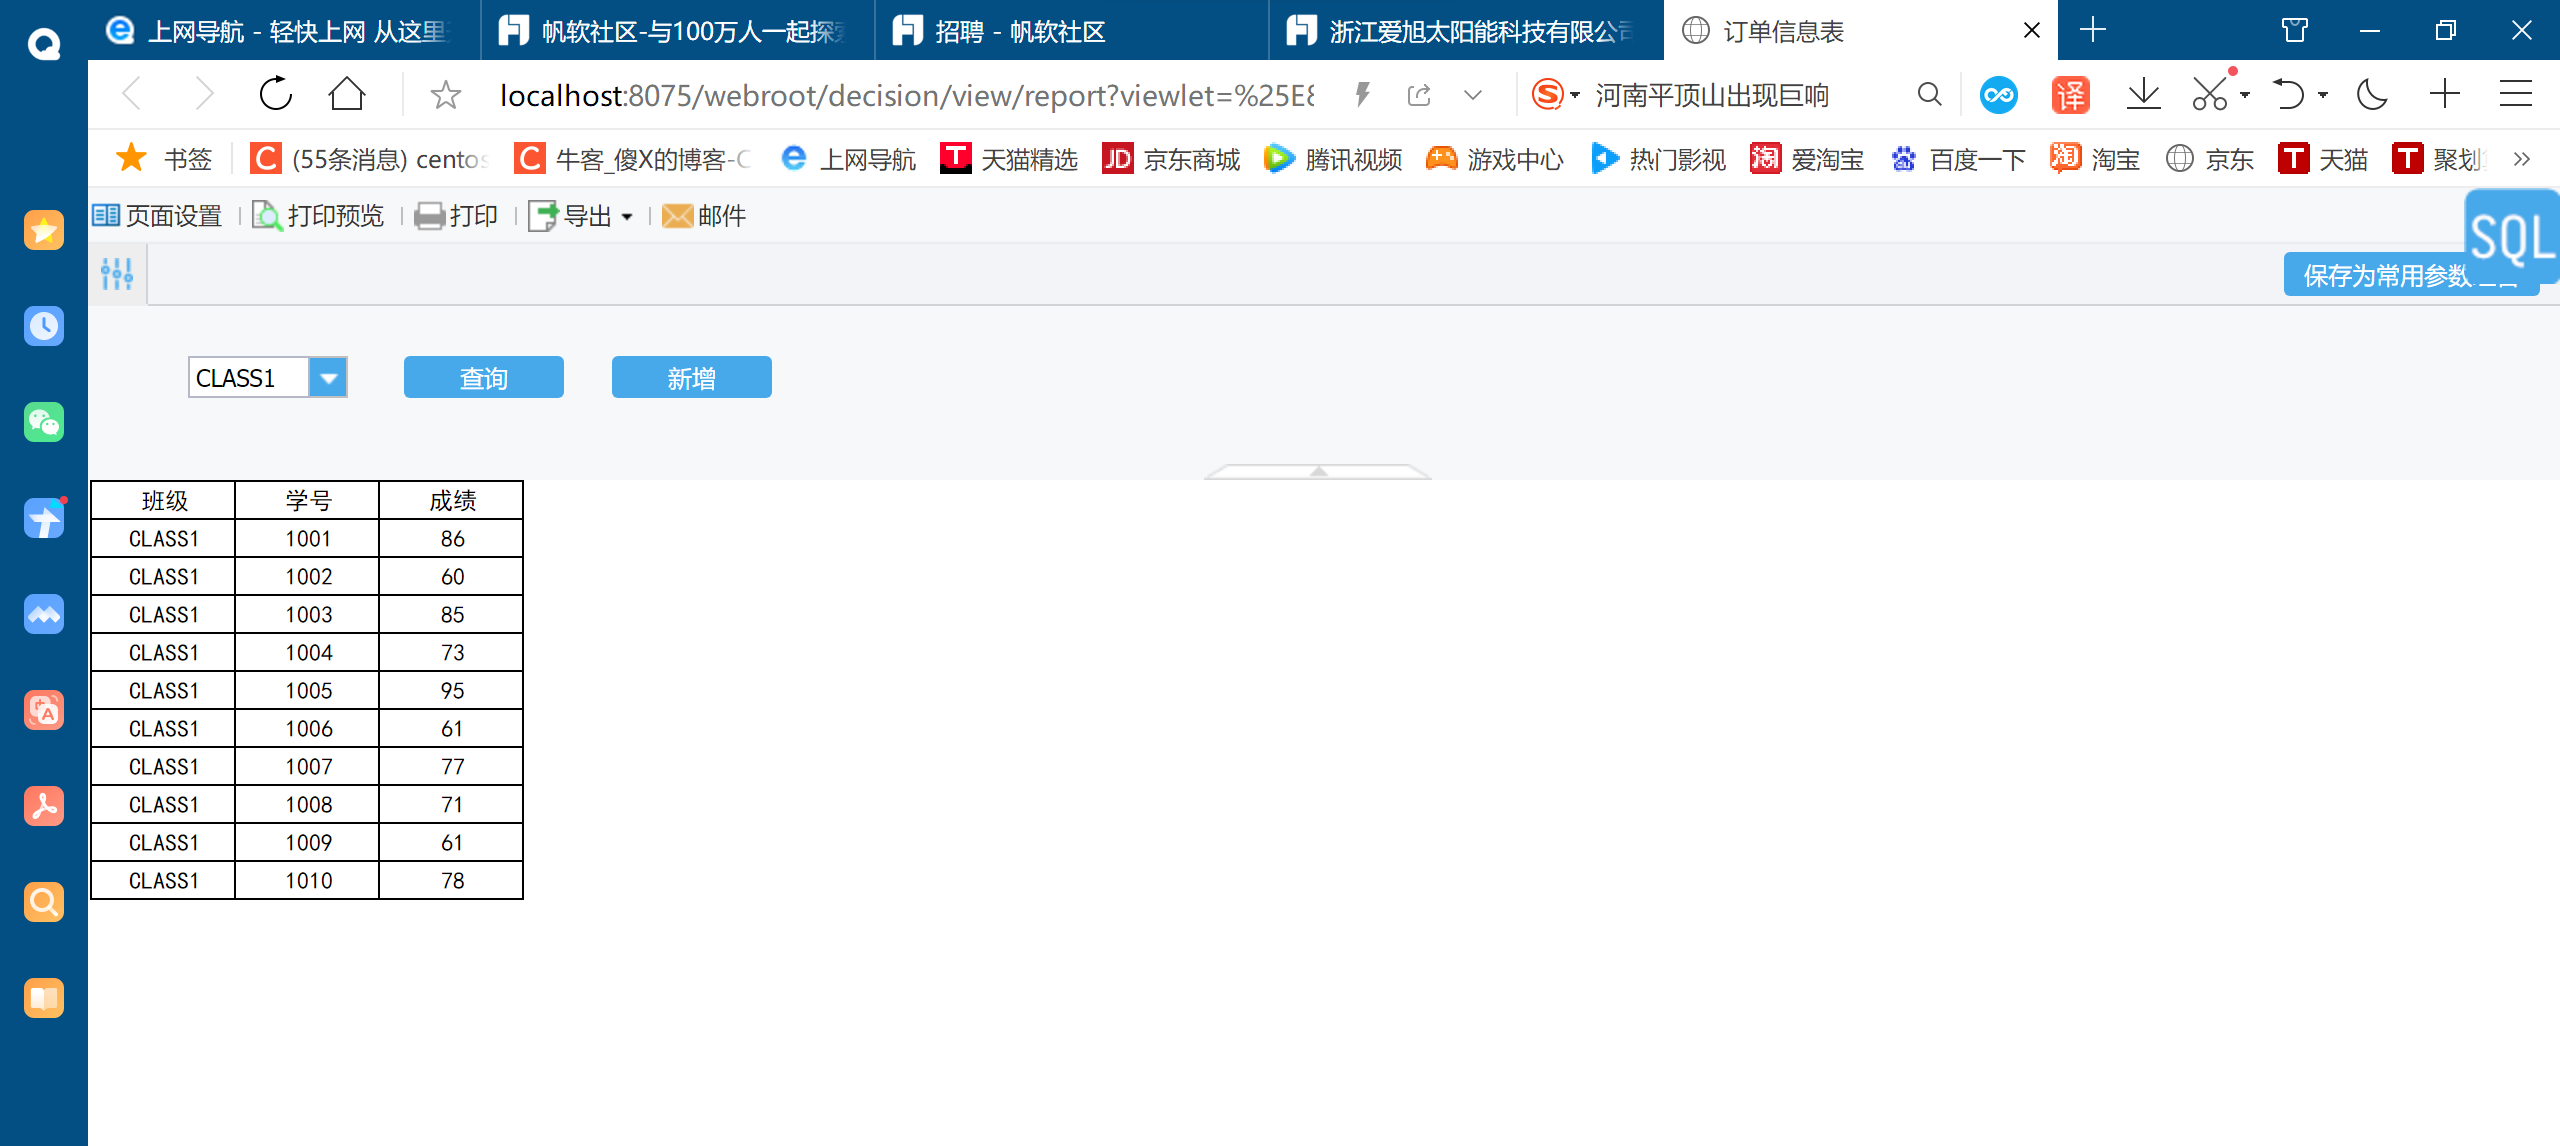Bookmark this page with the star icon
The image size is (2560, 1146).
click(445, 95)
